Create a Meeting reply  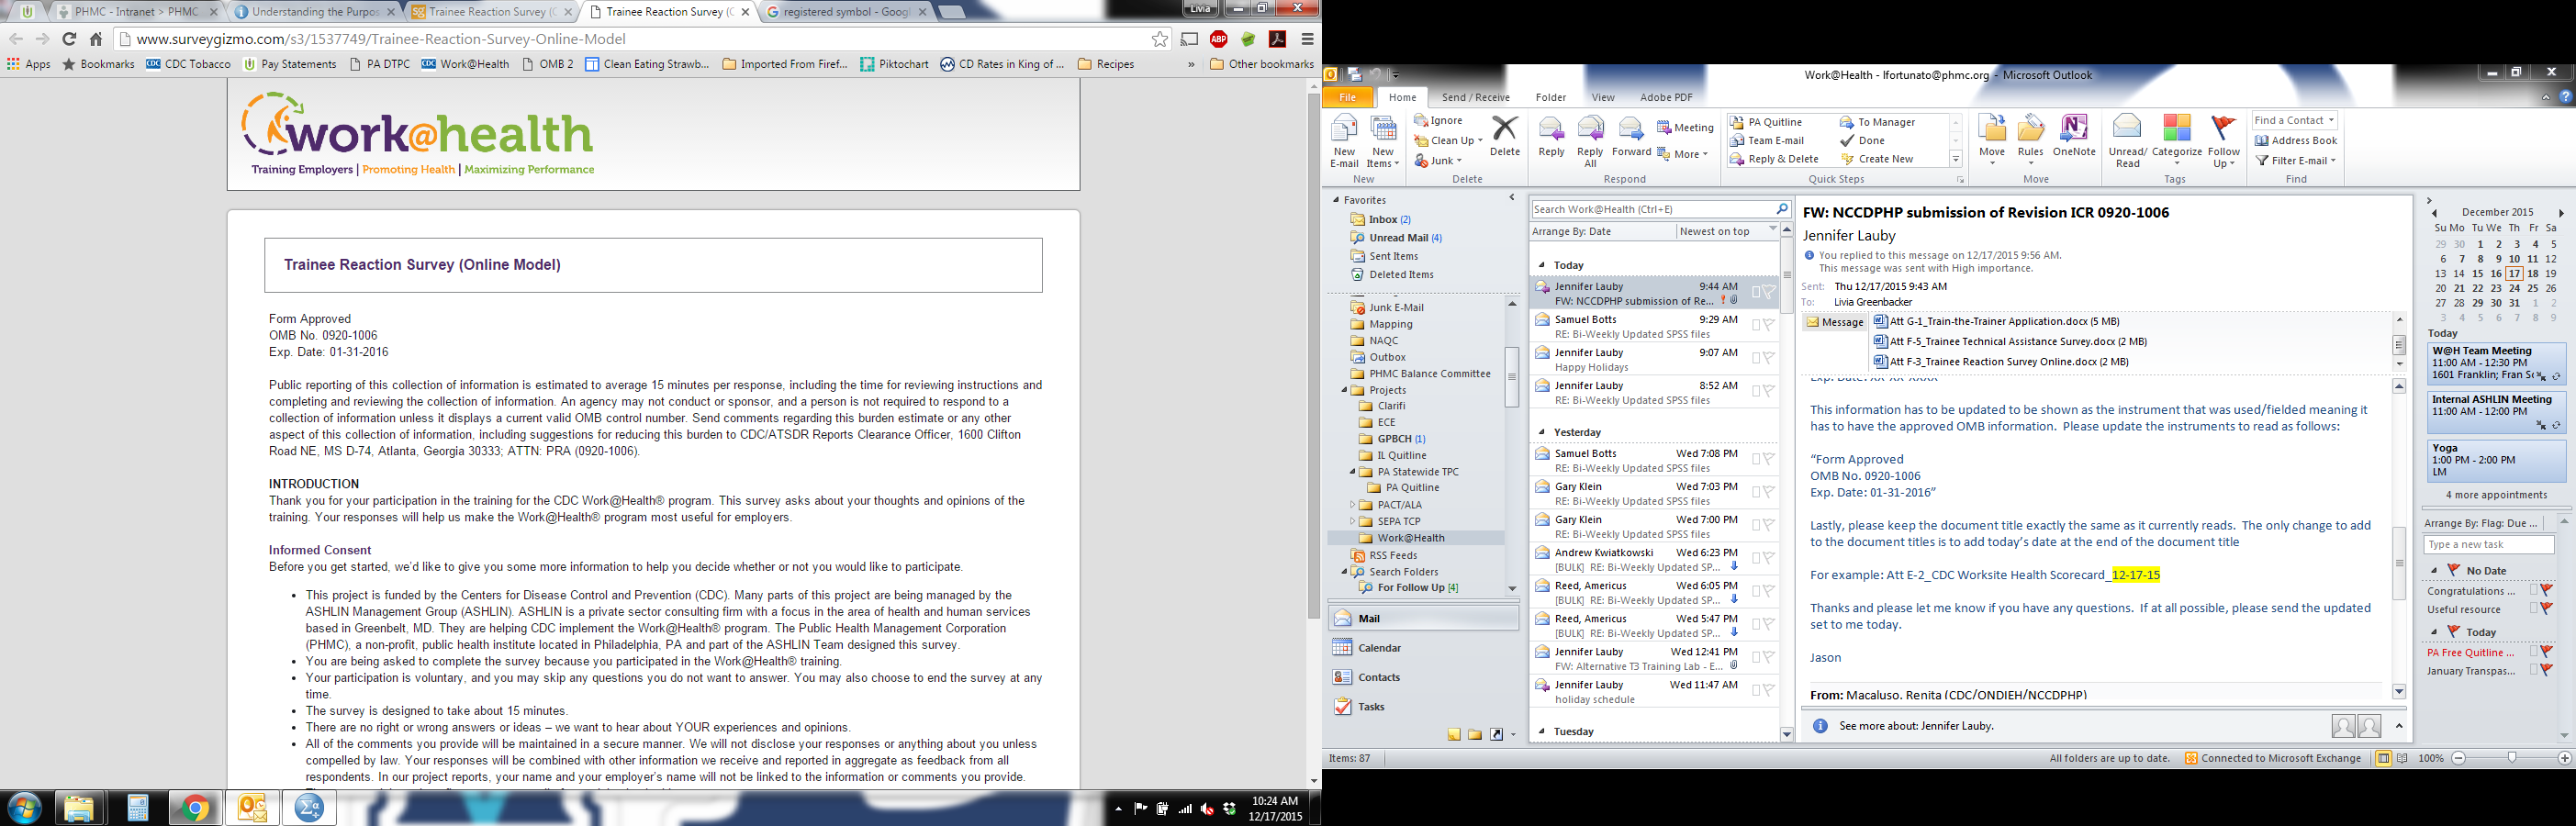(x=1685, y=128)
